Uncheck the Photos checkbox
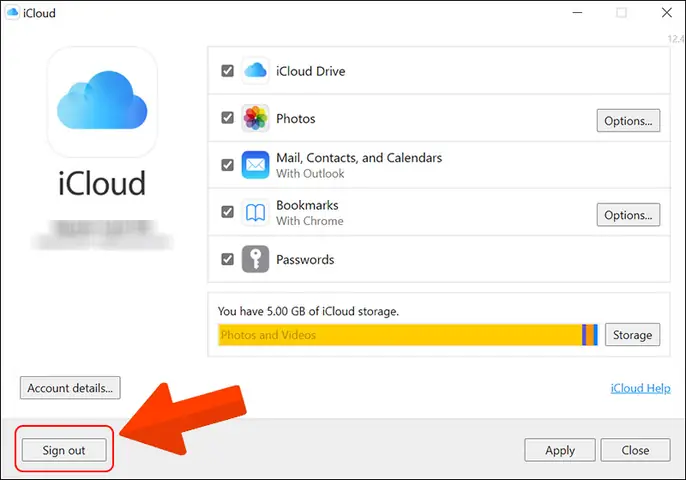This screenshot has width=686, height=480. tap(228, 118)
